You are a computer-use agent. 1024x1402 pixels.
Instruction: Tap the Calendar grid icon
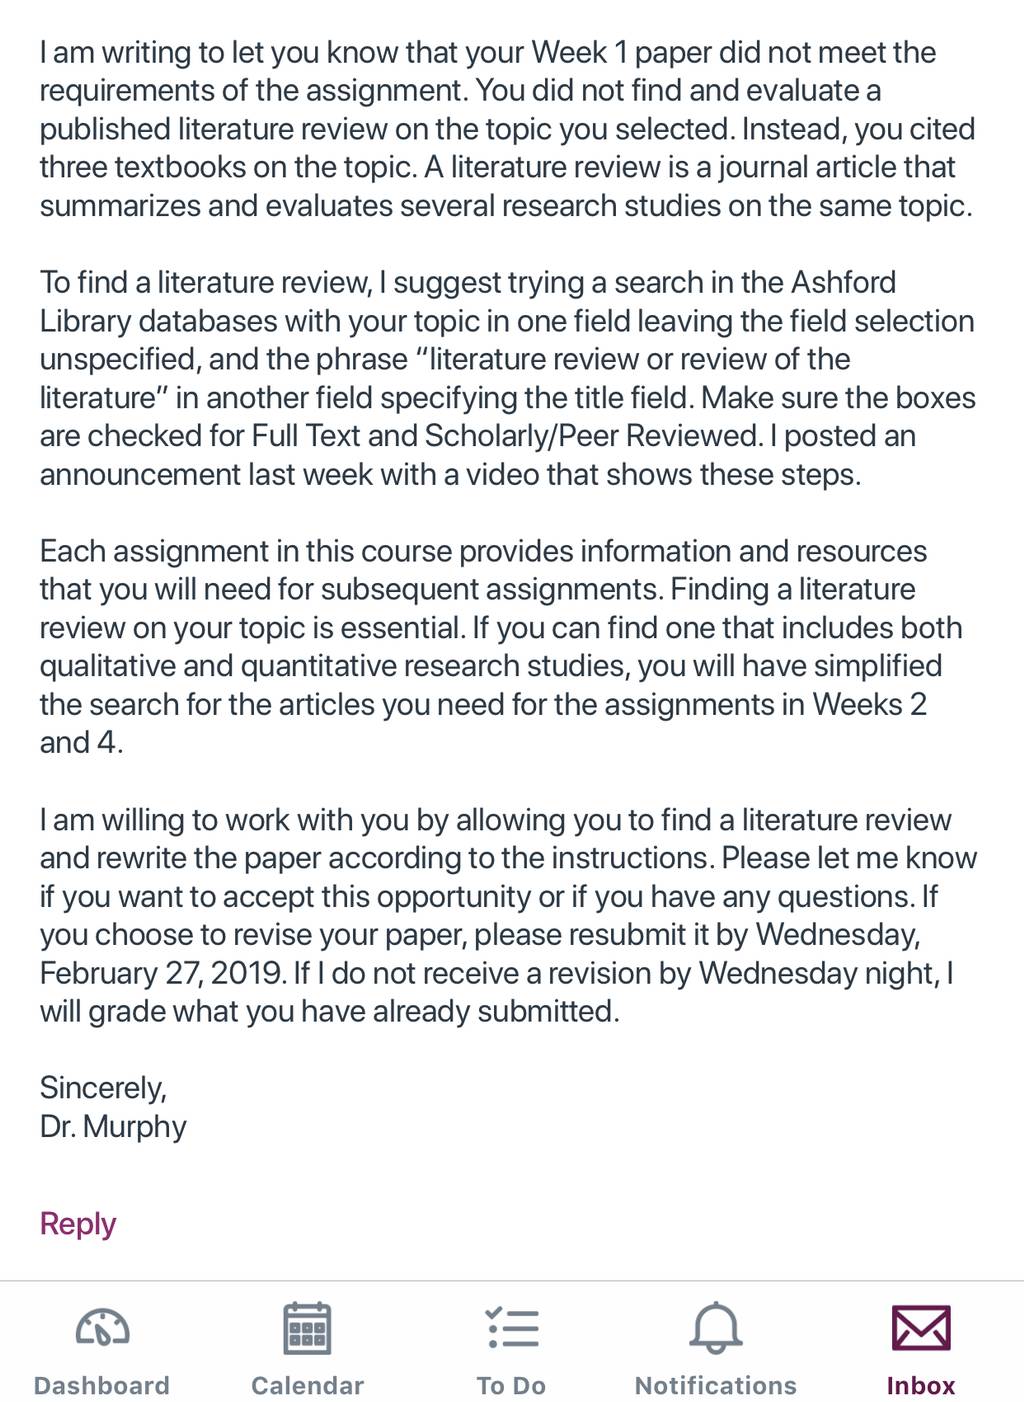point(307,1328)
